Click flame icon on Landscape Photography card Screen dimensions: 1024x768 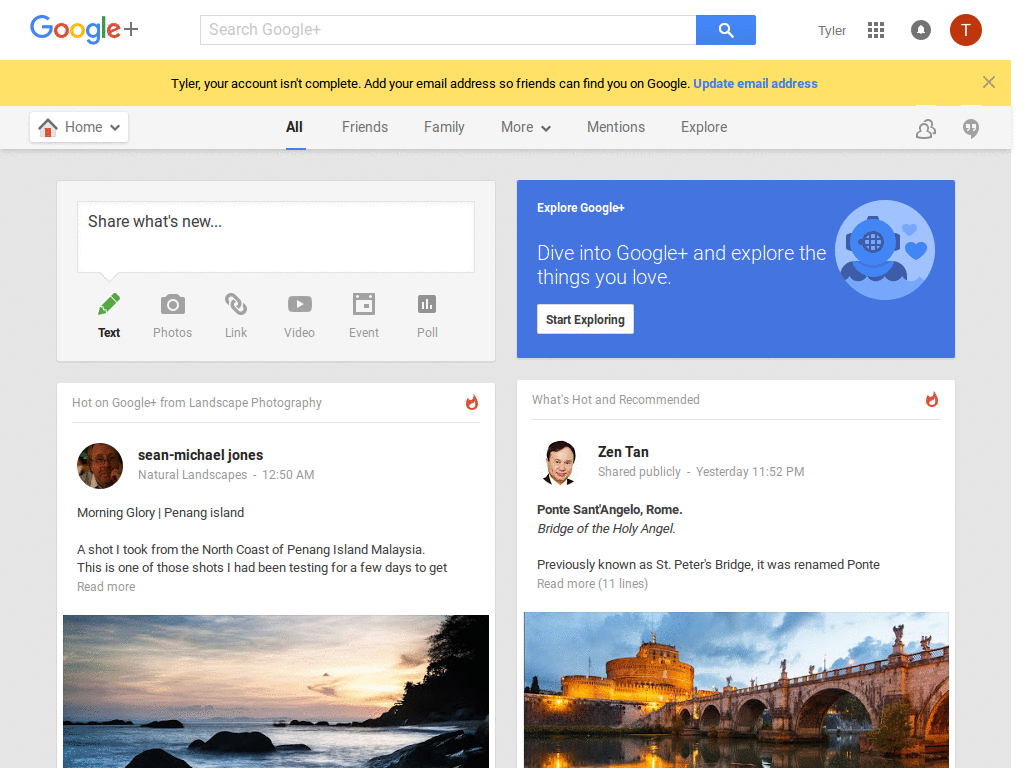coord(472,402)
